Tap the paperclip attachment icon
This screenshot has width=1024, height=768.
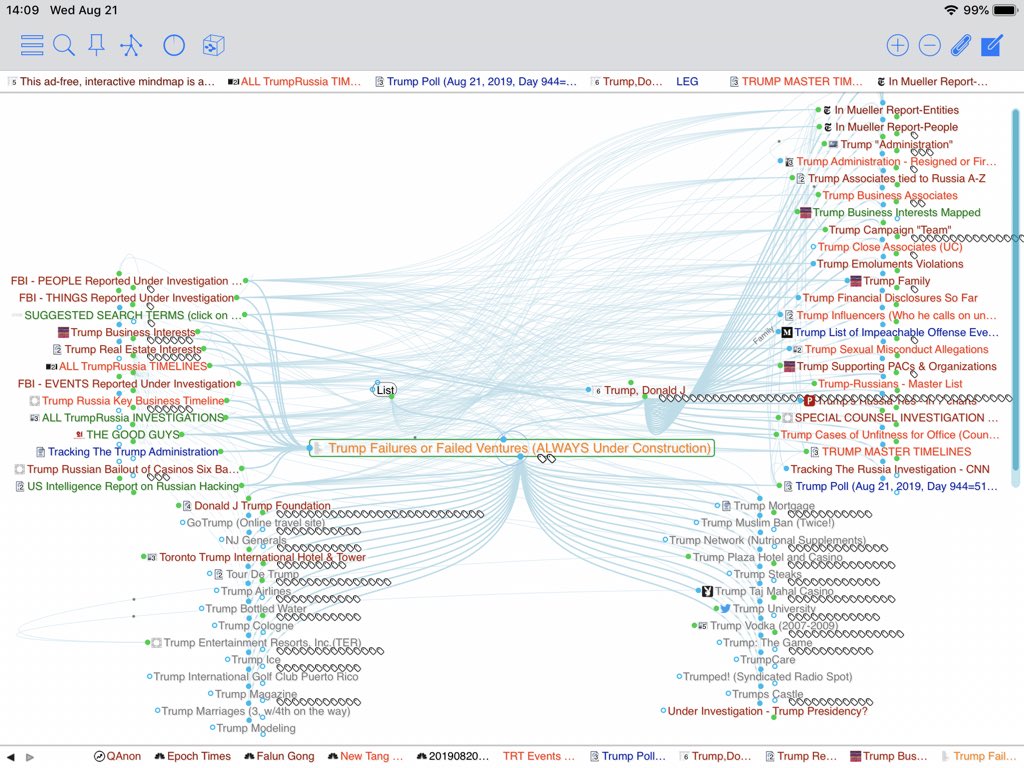click(961, 45)
